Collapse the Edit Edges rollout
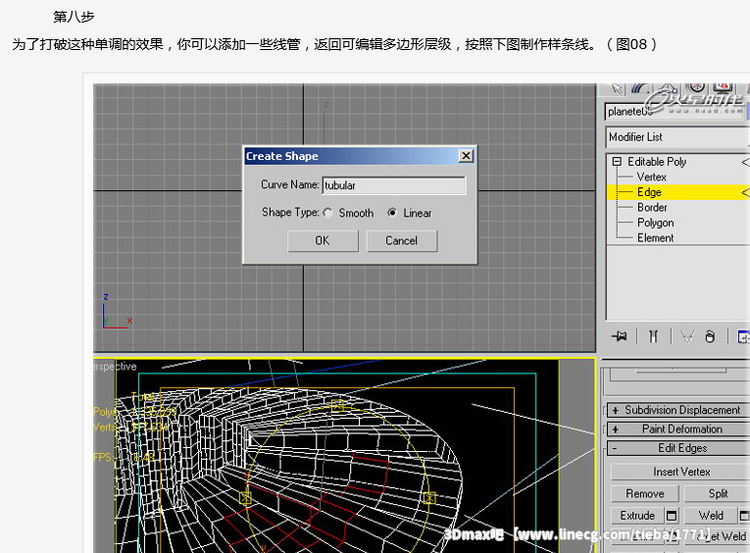This screenshot has width=750, height=553. [x=678, y=448]
